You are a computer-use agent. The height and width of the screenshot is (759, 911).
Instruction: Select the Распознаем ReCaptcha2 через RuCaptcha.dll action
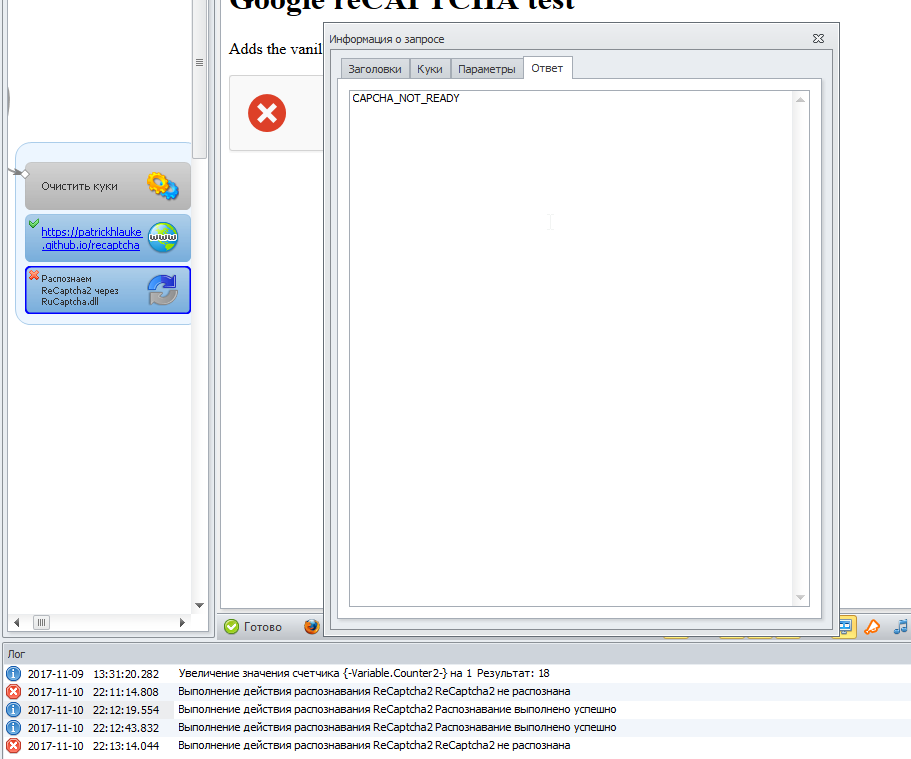pyautogui.click(x=108, y=290)
